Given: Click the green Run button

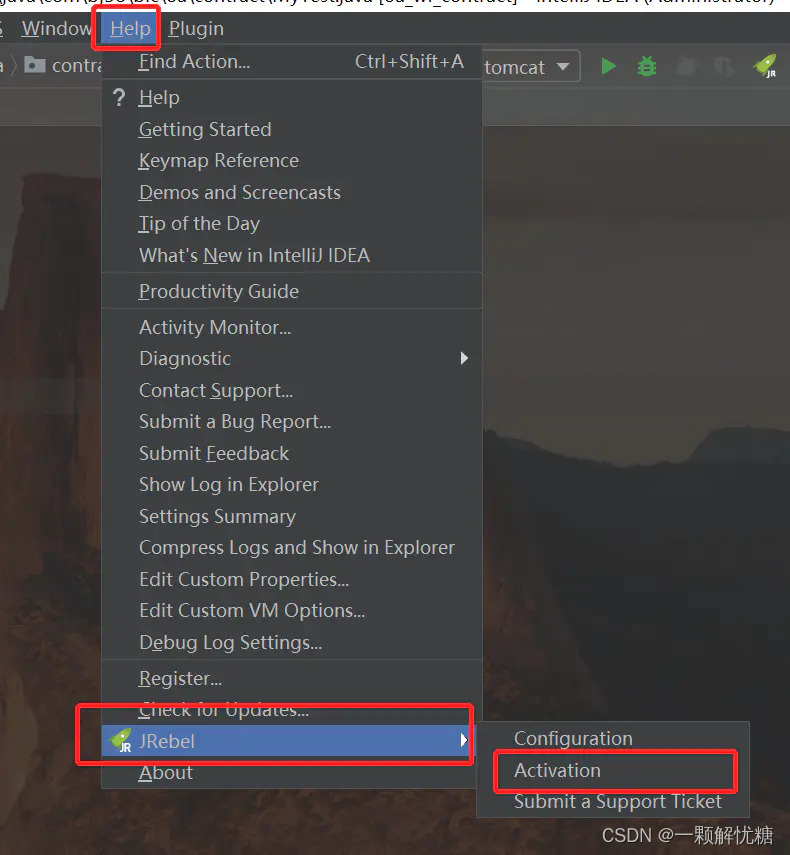Looking at the screenshot, I should point(608,67).
